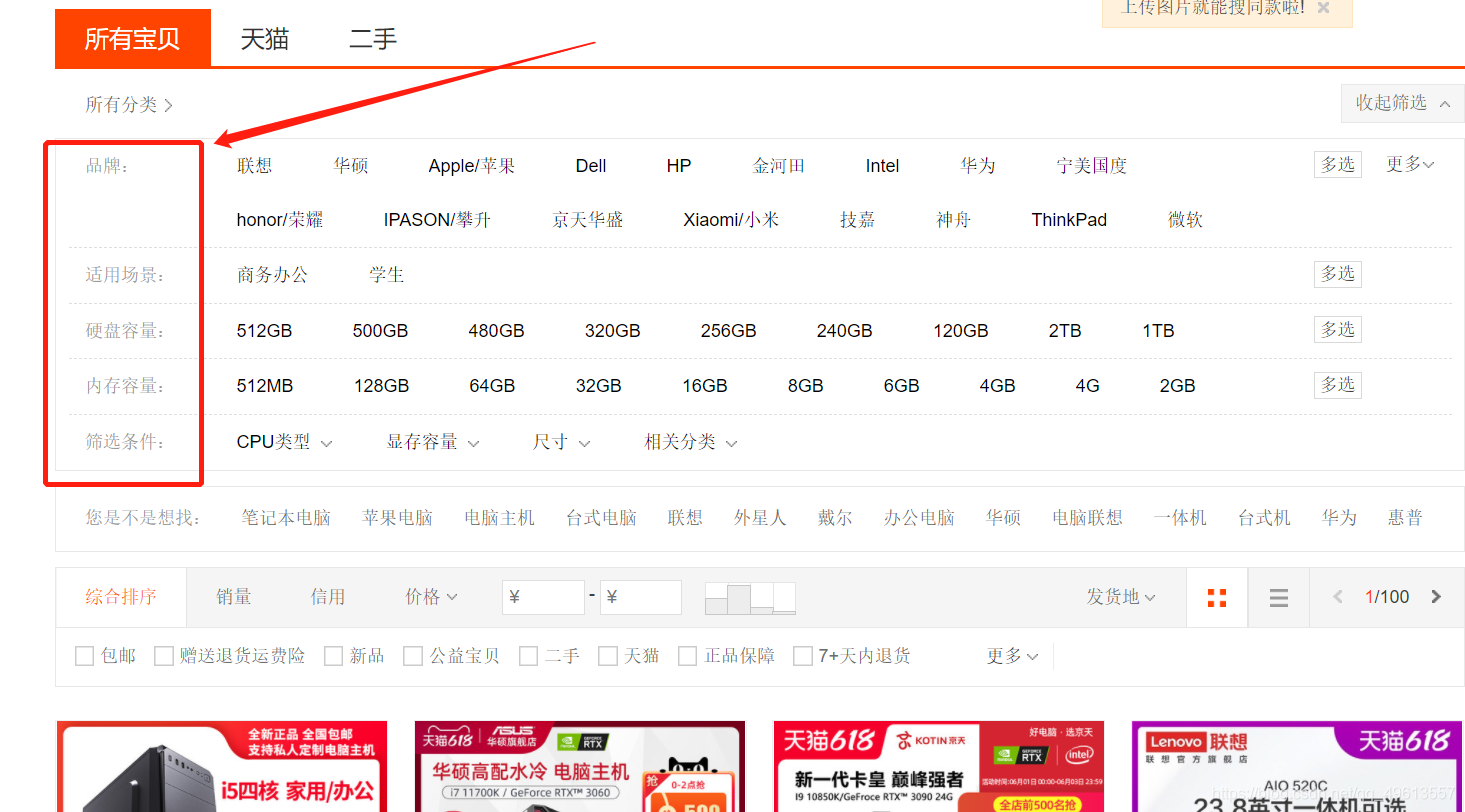Select 商务办公 usage scenario
The height and width of the screenshot is (812, 1465).
(272, 275)
